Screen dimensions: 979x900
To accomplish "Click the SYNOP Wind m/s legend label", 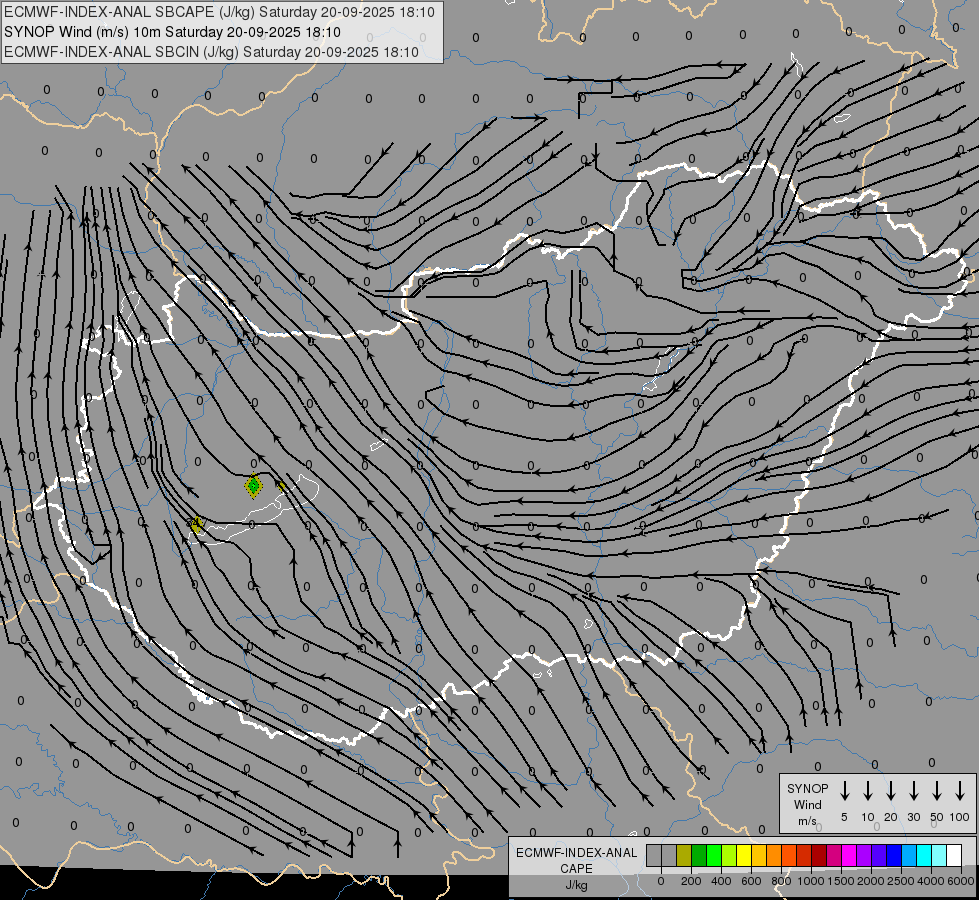I will (807, 804).
